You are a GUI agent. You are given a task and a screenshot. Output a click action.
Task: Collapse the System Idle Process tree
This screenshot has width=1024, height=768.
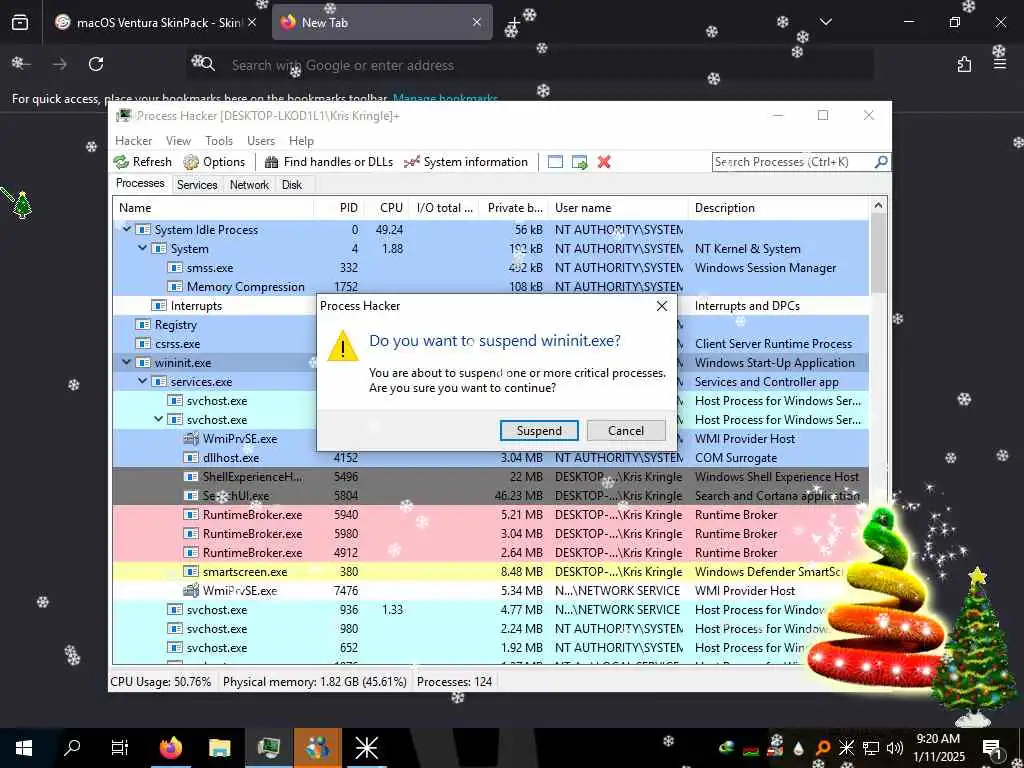coord(127,229)
